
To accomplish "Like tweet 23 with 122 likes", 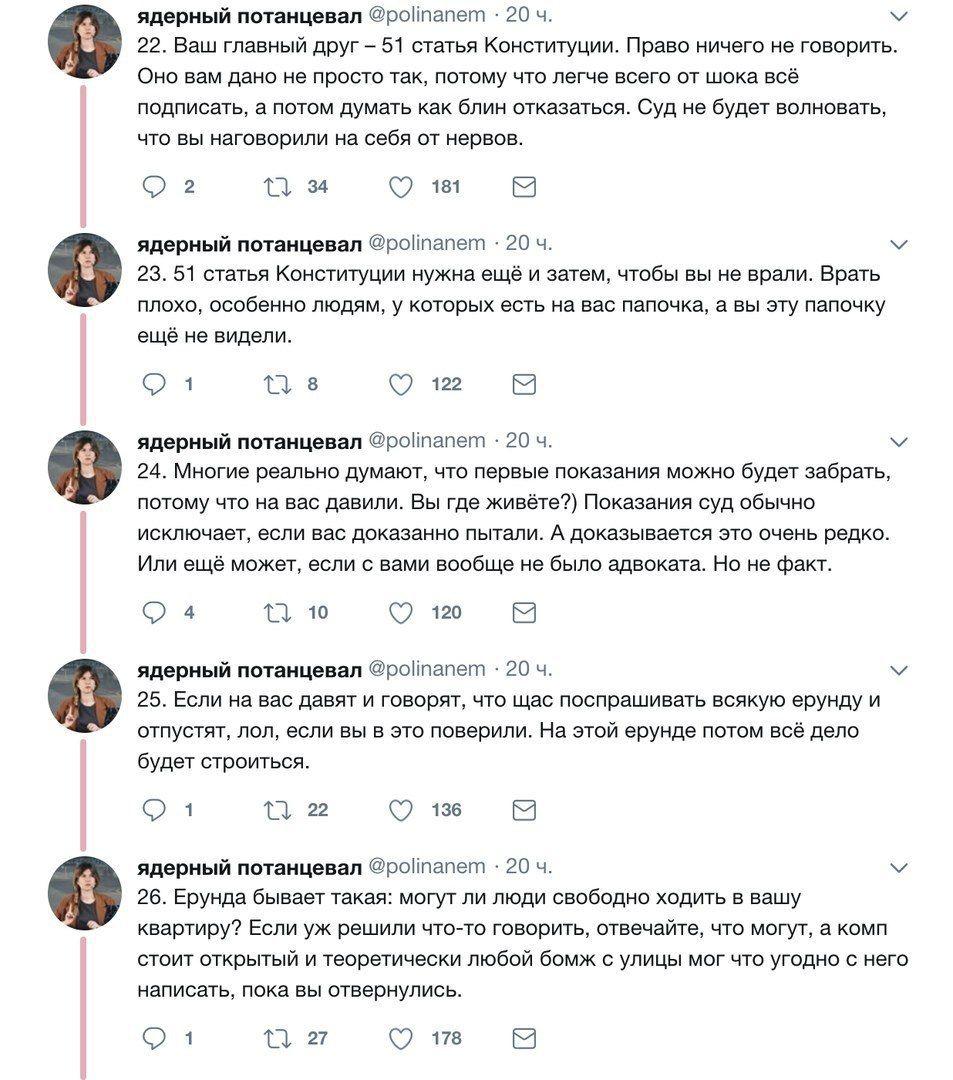I will pos(401,384).
